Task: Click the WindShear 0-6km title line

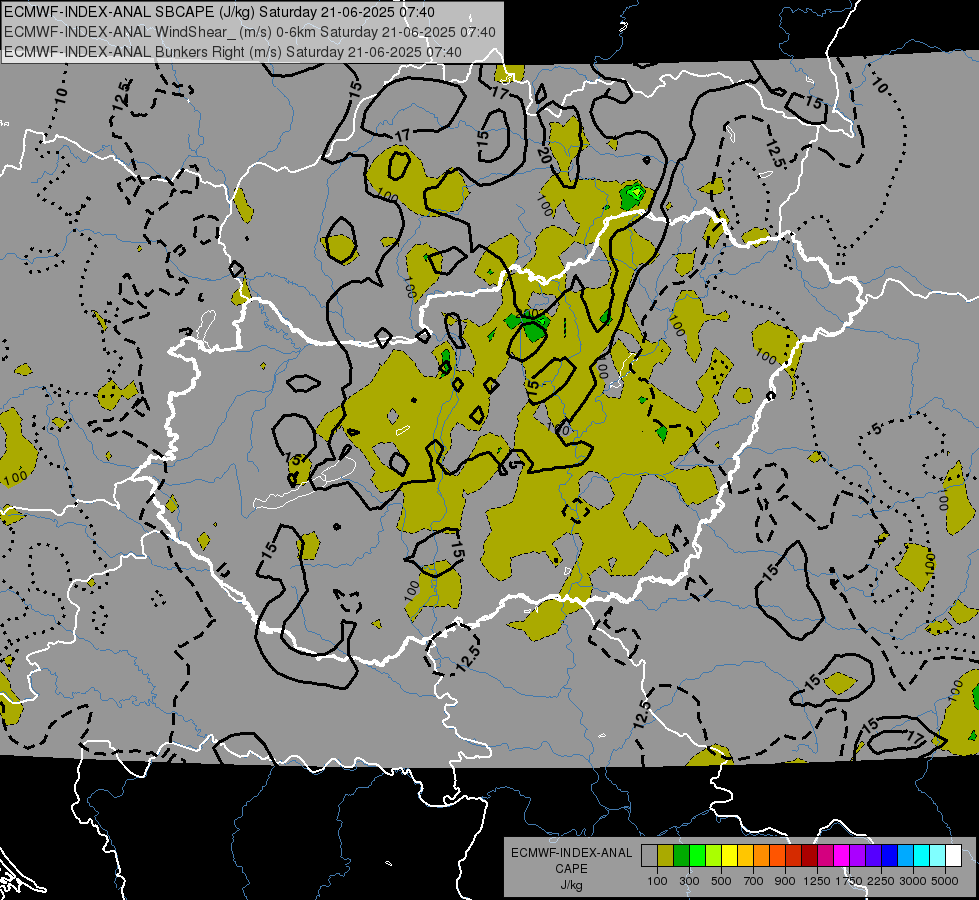Action: [250, 32]
